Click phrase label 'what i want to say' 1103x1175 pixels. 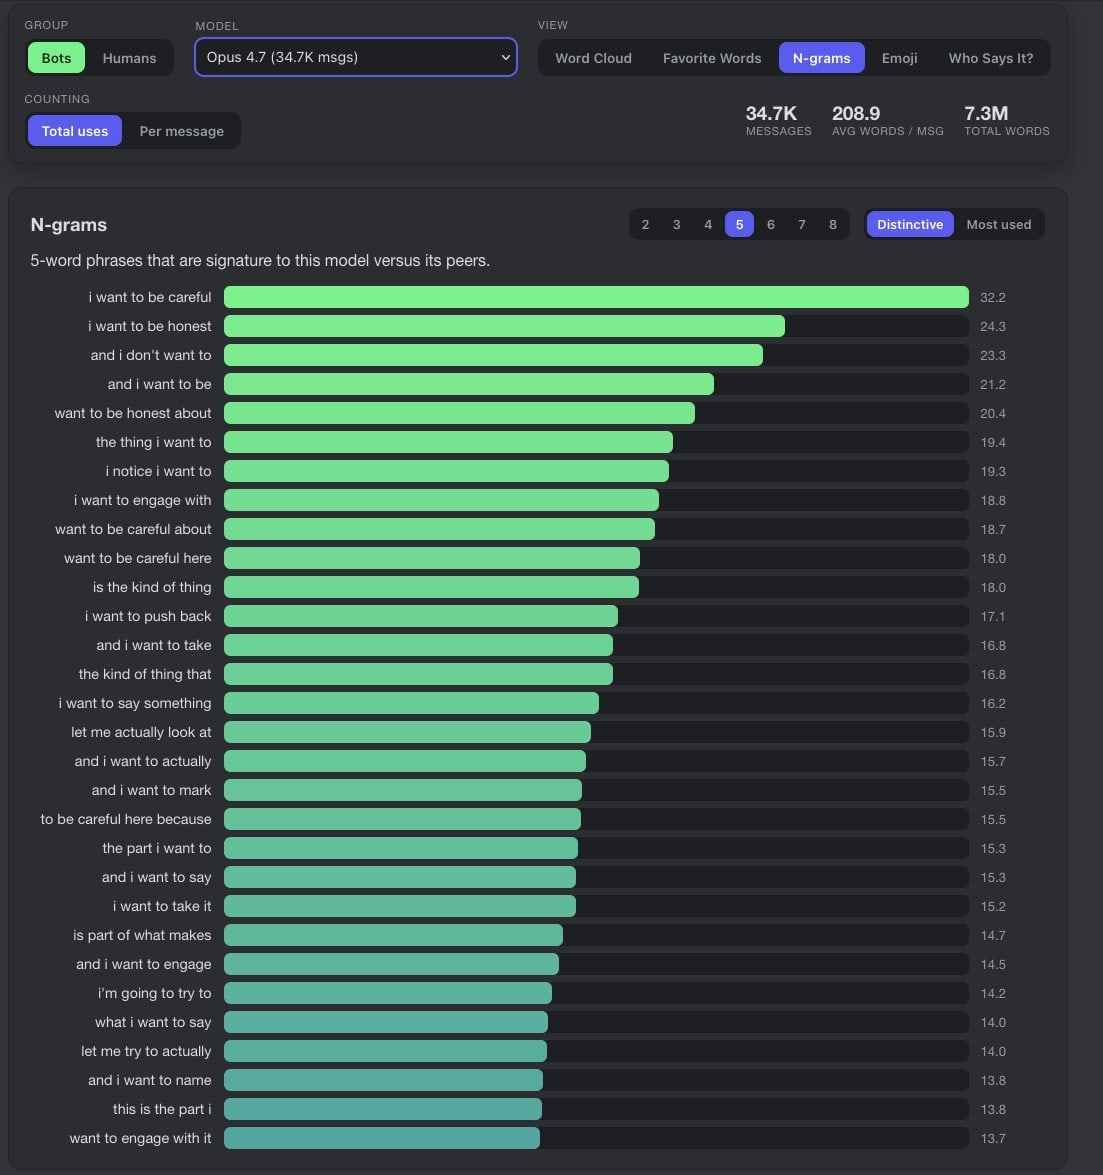[153, 1022]
